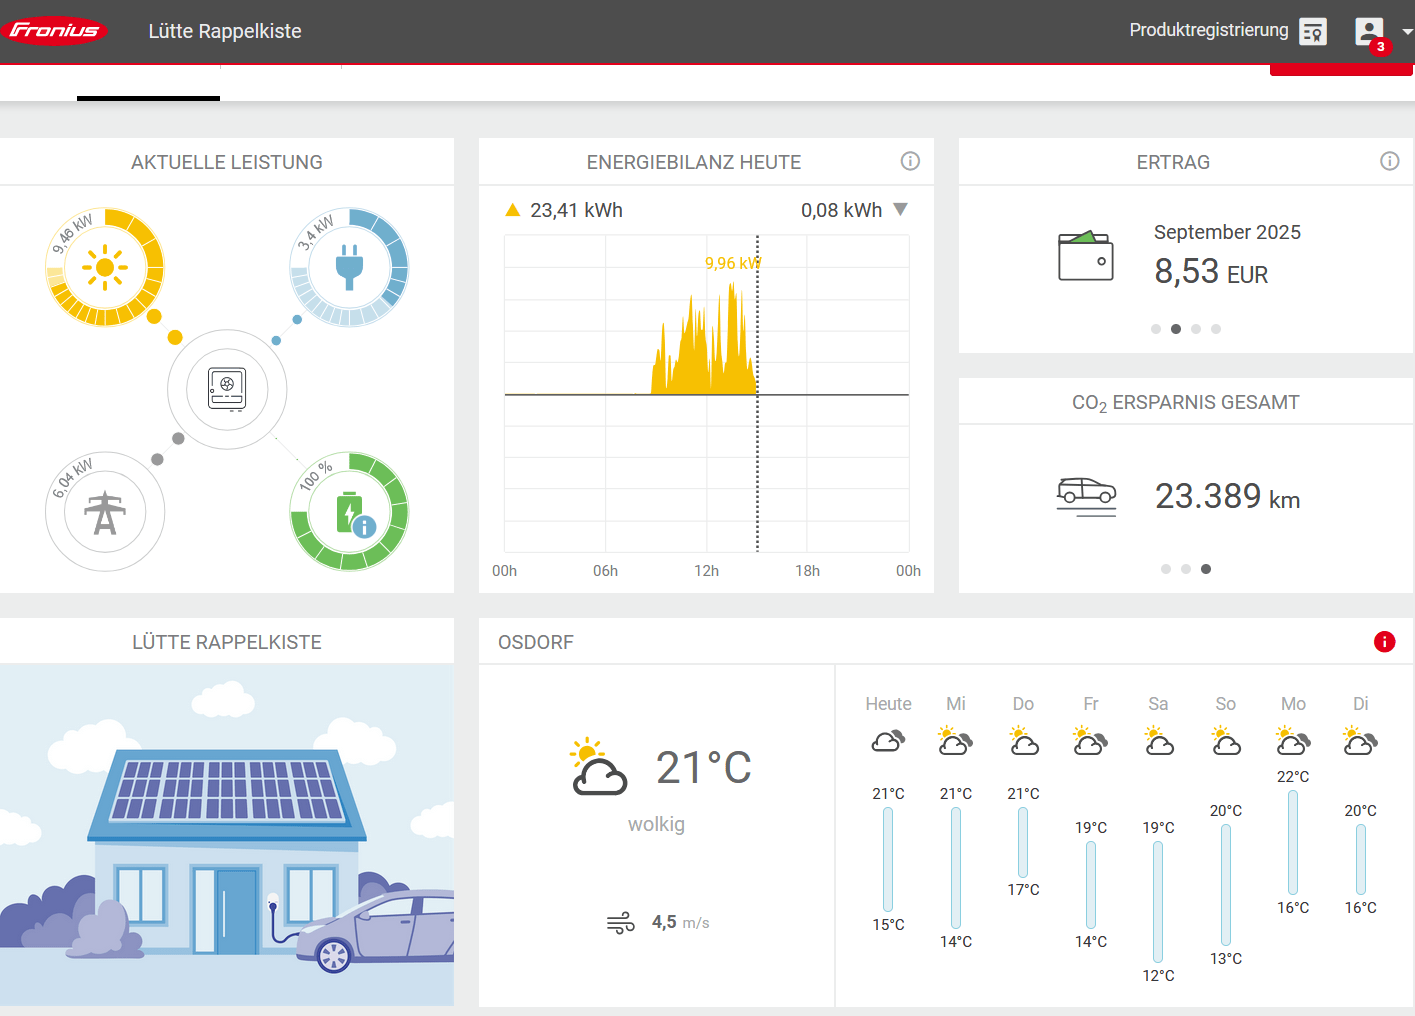Image resolution: width=1415 pixels, height=1016 pixels.
Task: Click the Fronius logo
Action: pos(55,31)
